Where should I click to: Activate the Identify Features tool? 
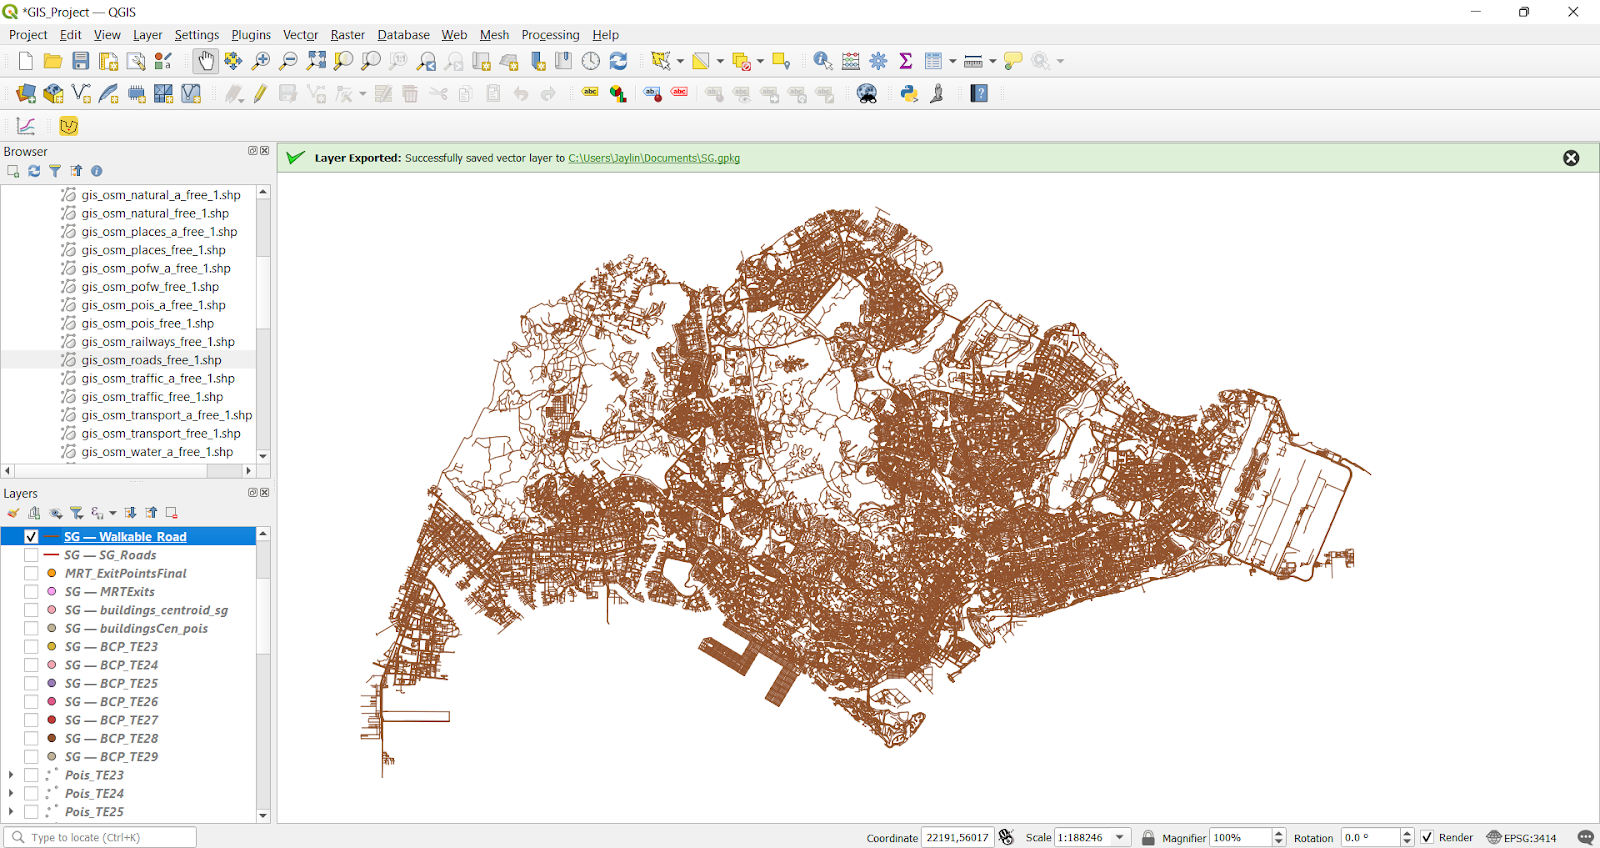[822, 61]
